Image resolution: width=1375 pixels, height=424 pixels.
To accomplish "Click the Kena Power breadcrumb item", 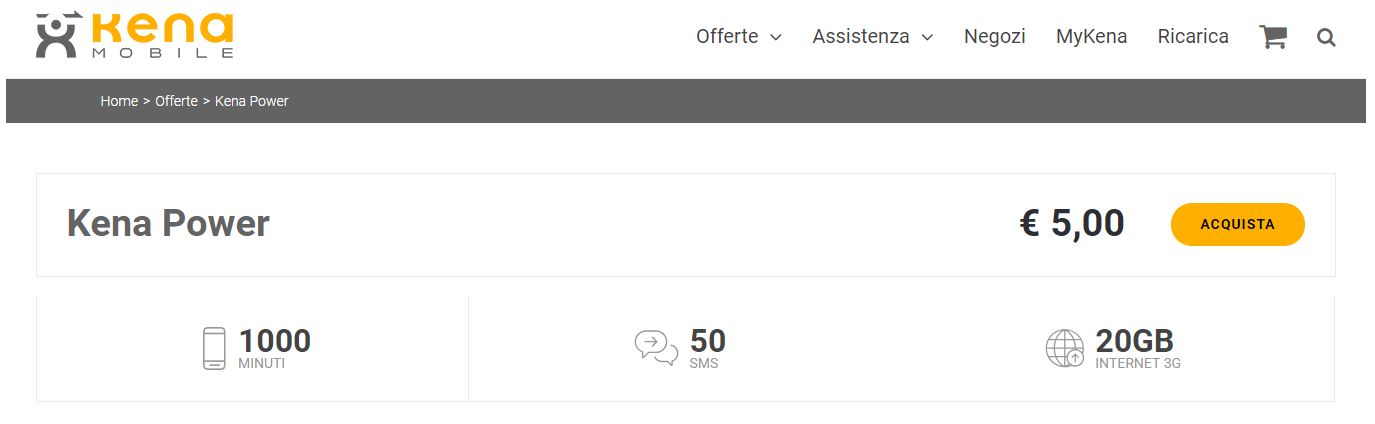I will [252, 101].
